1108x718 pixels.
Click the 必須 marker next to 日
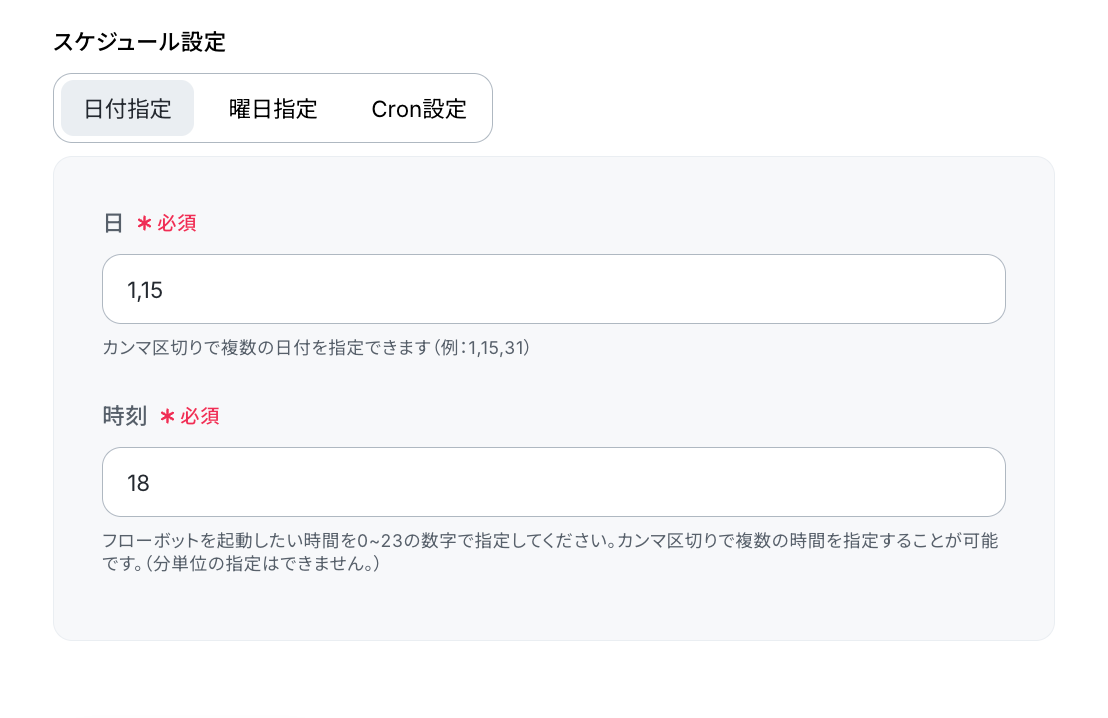coord(177,223)
